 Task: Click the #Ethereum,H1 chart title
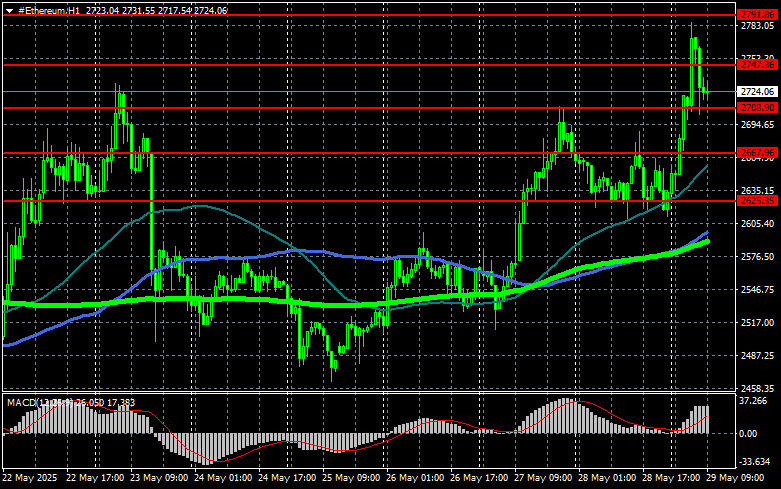[49, 10]
